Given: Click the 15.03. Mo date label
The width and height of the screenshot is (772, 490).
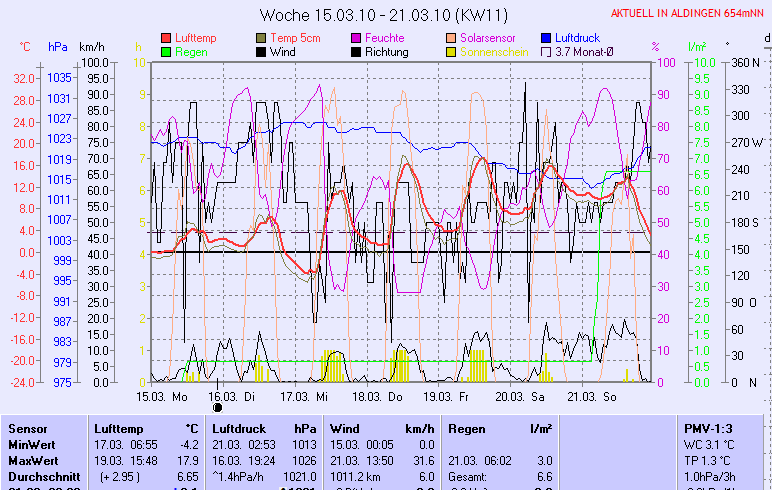Looking at the screenshot, I should pyautogui.click(x=162, y=396).
